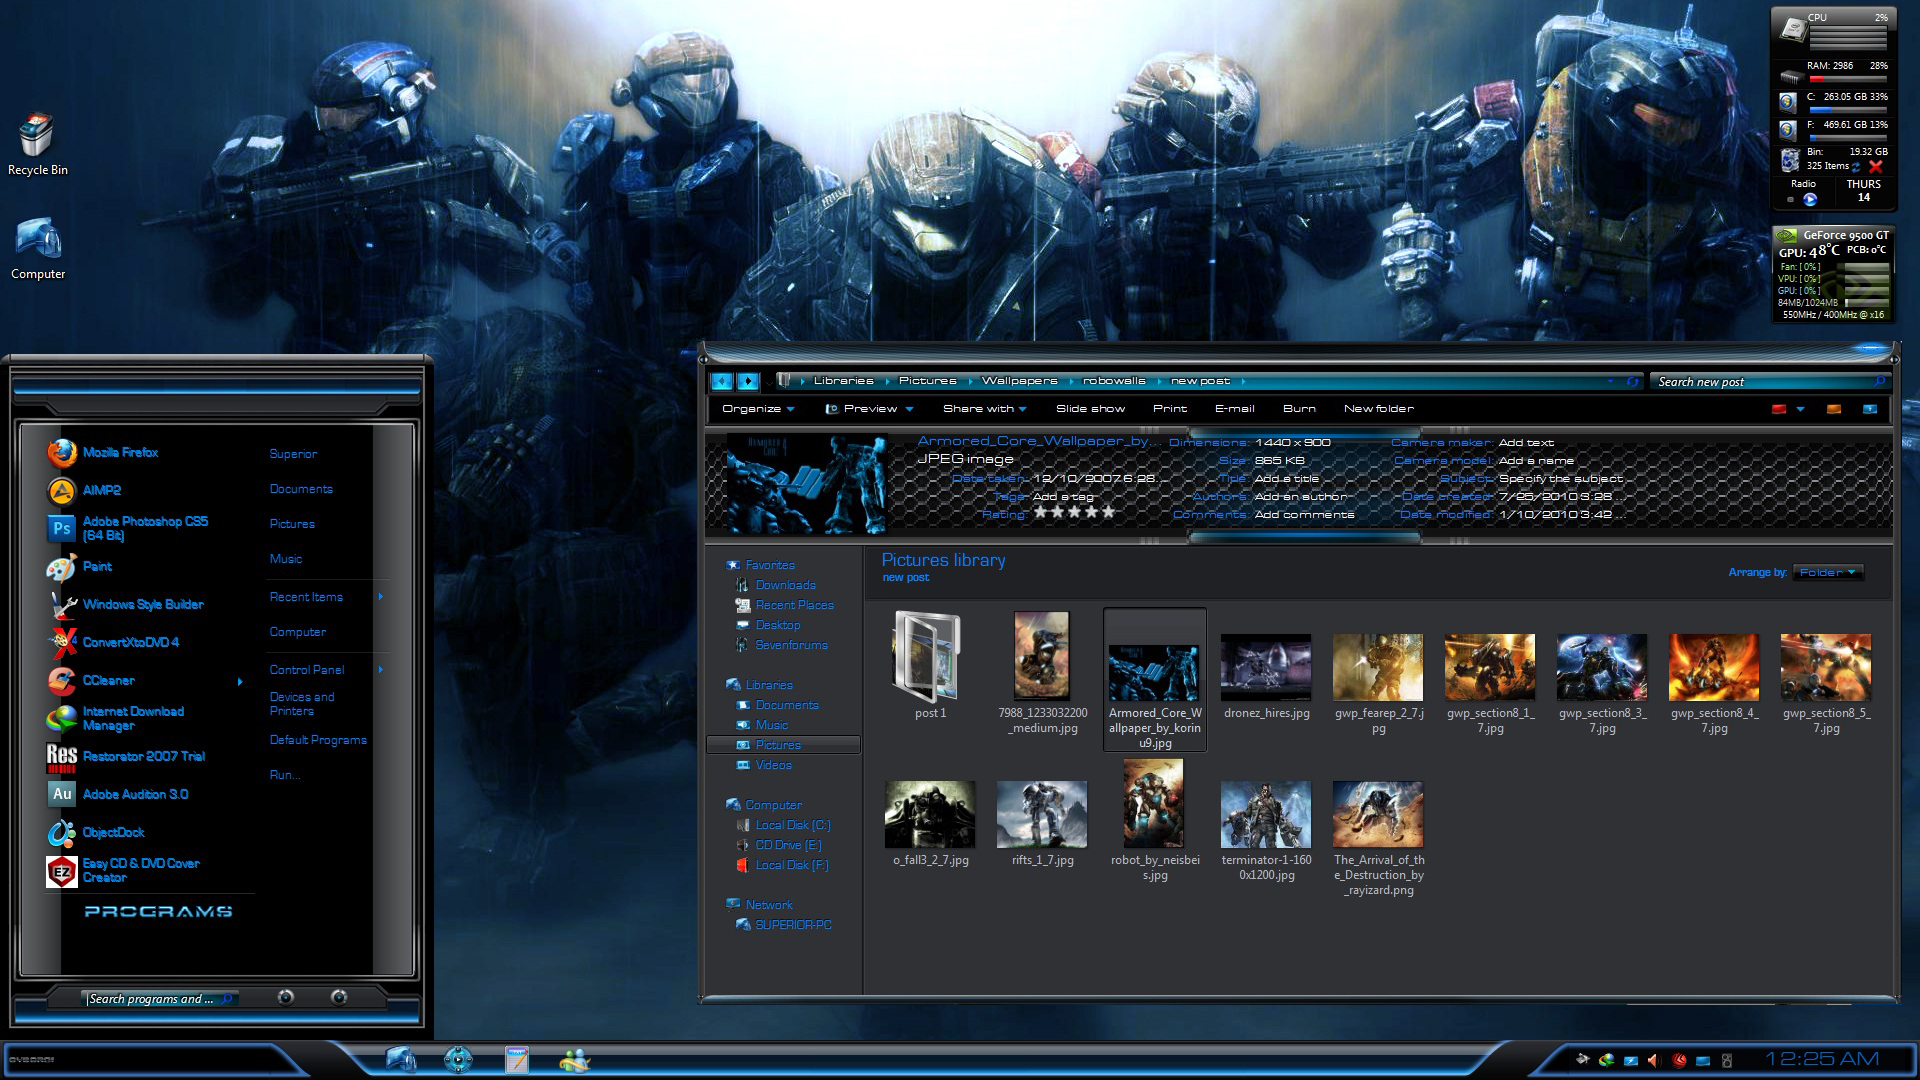The height and width of the screenshot is (1080, 1920).
Task: Select the terminator-1-1600x1200.jpg thumbnail
Action: [x=1266, y=814]
